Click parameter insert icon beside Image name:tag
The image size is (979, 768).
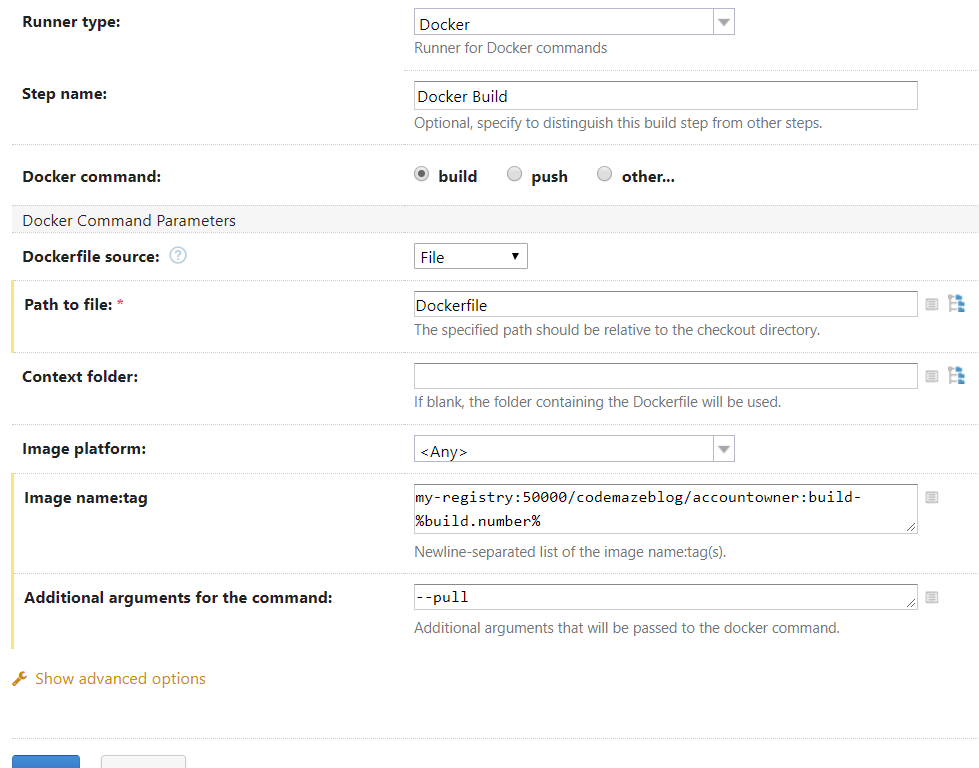coord(932,496)
